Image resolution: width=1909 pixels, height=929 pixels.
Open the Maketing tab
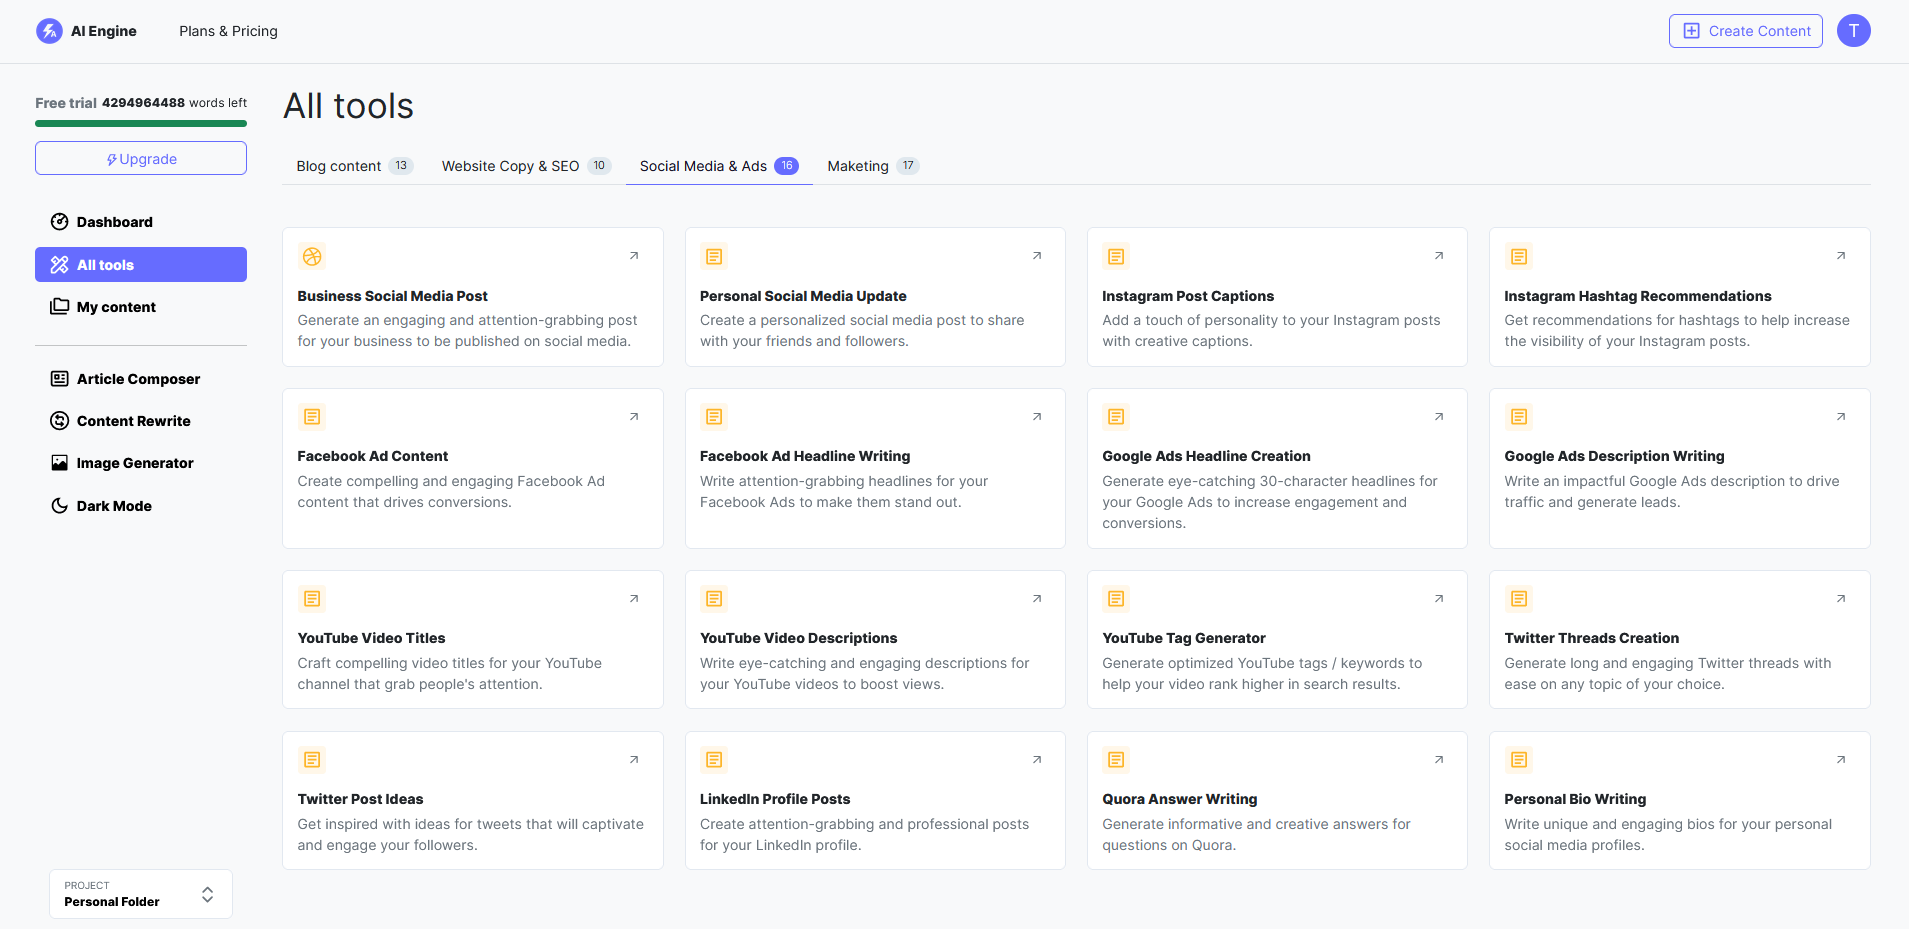(x=873, y=166)
